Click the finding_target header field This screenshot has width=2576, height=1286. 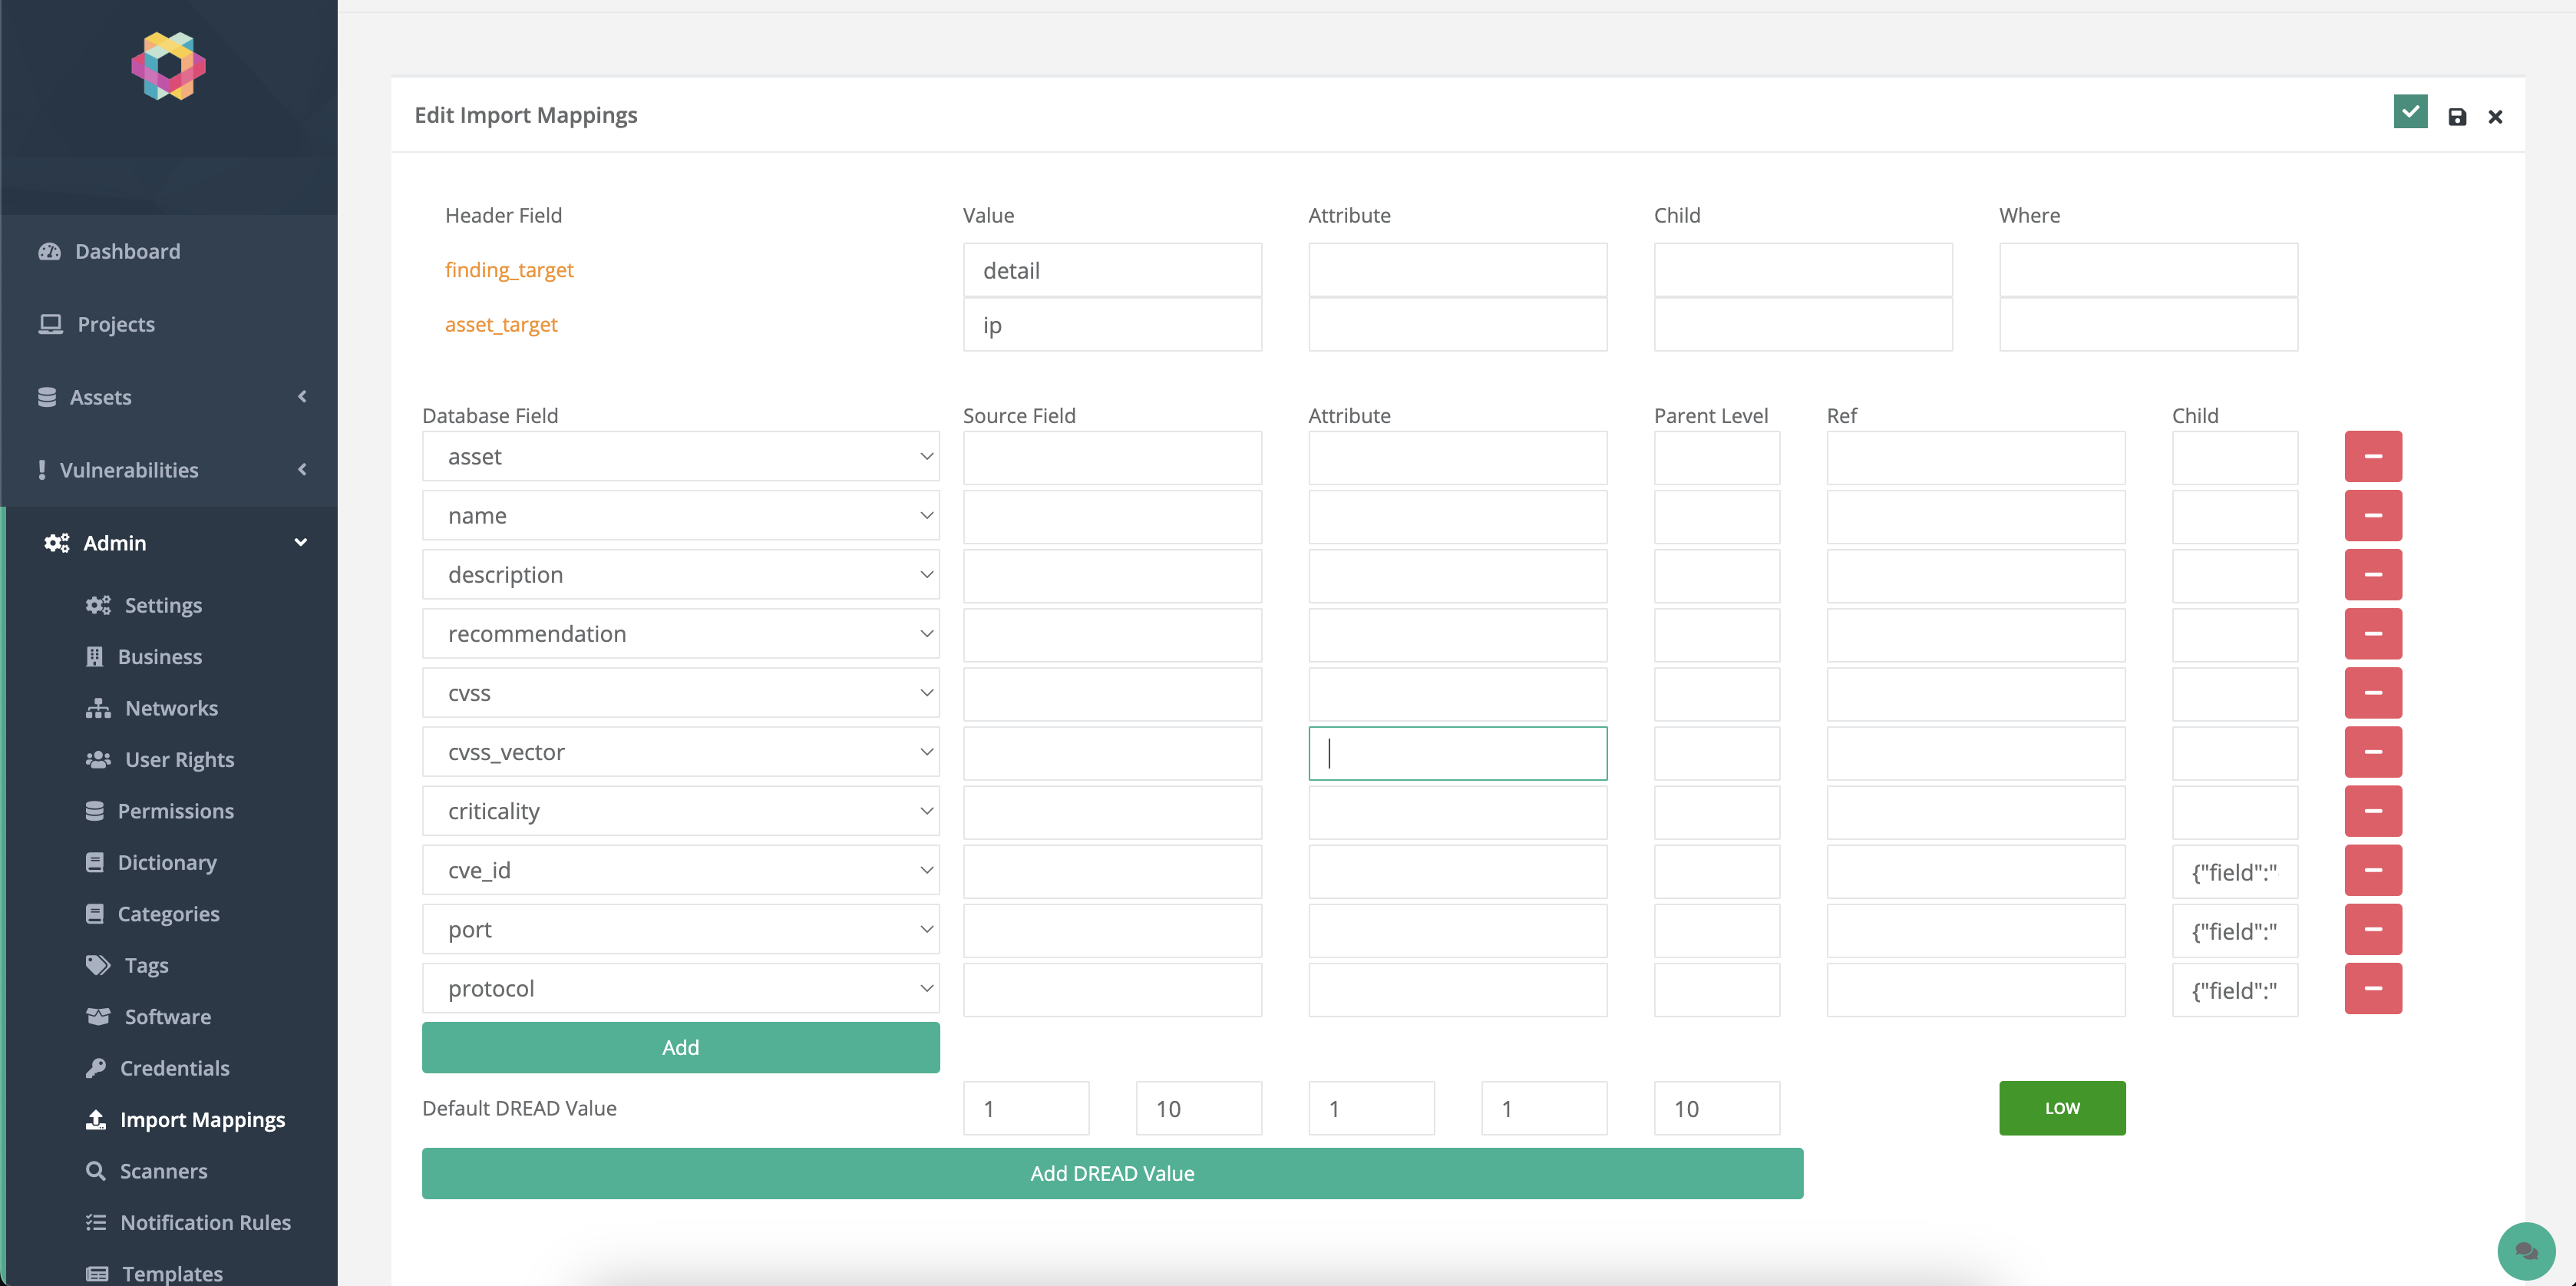click(x=509, y=270)
